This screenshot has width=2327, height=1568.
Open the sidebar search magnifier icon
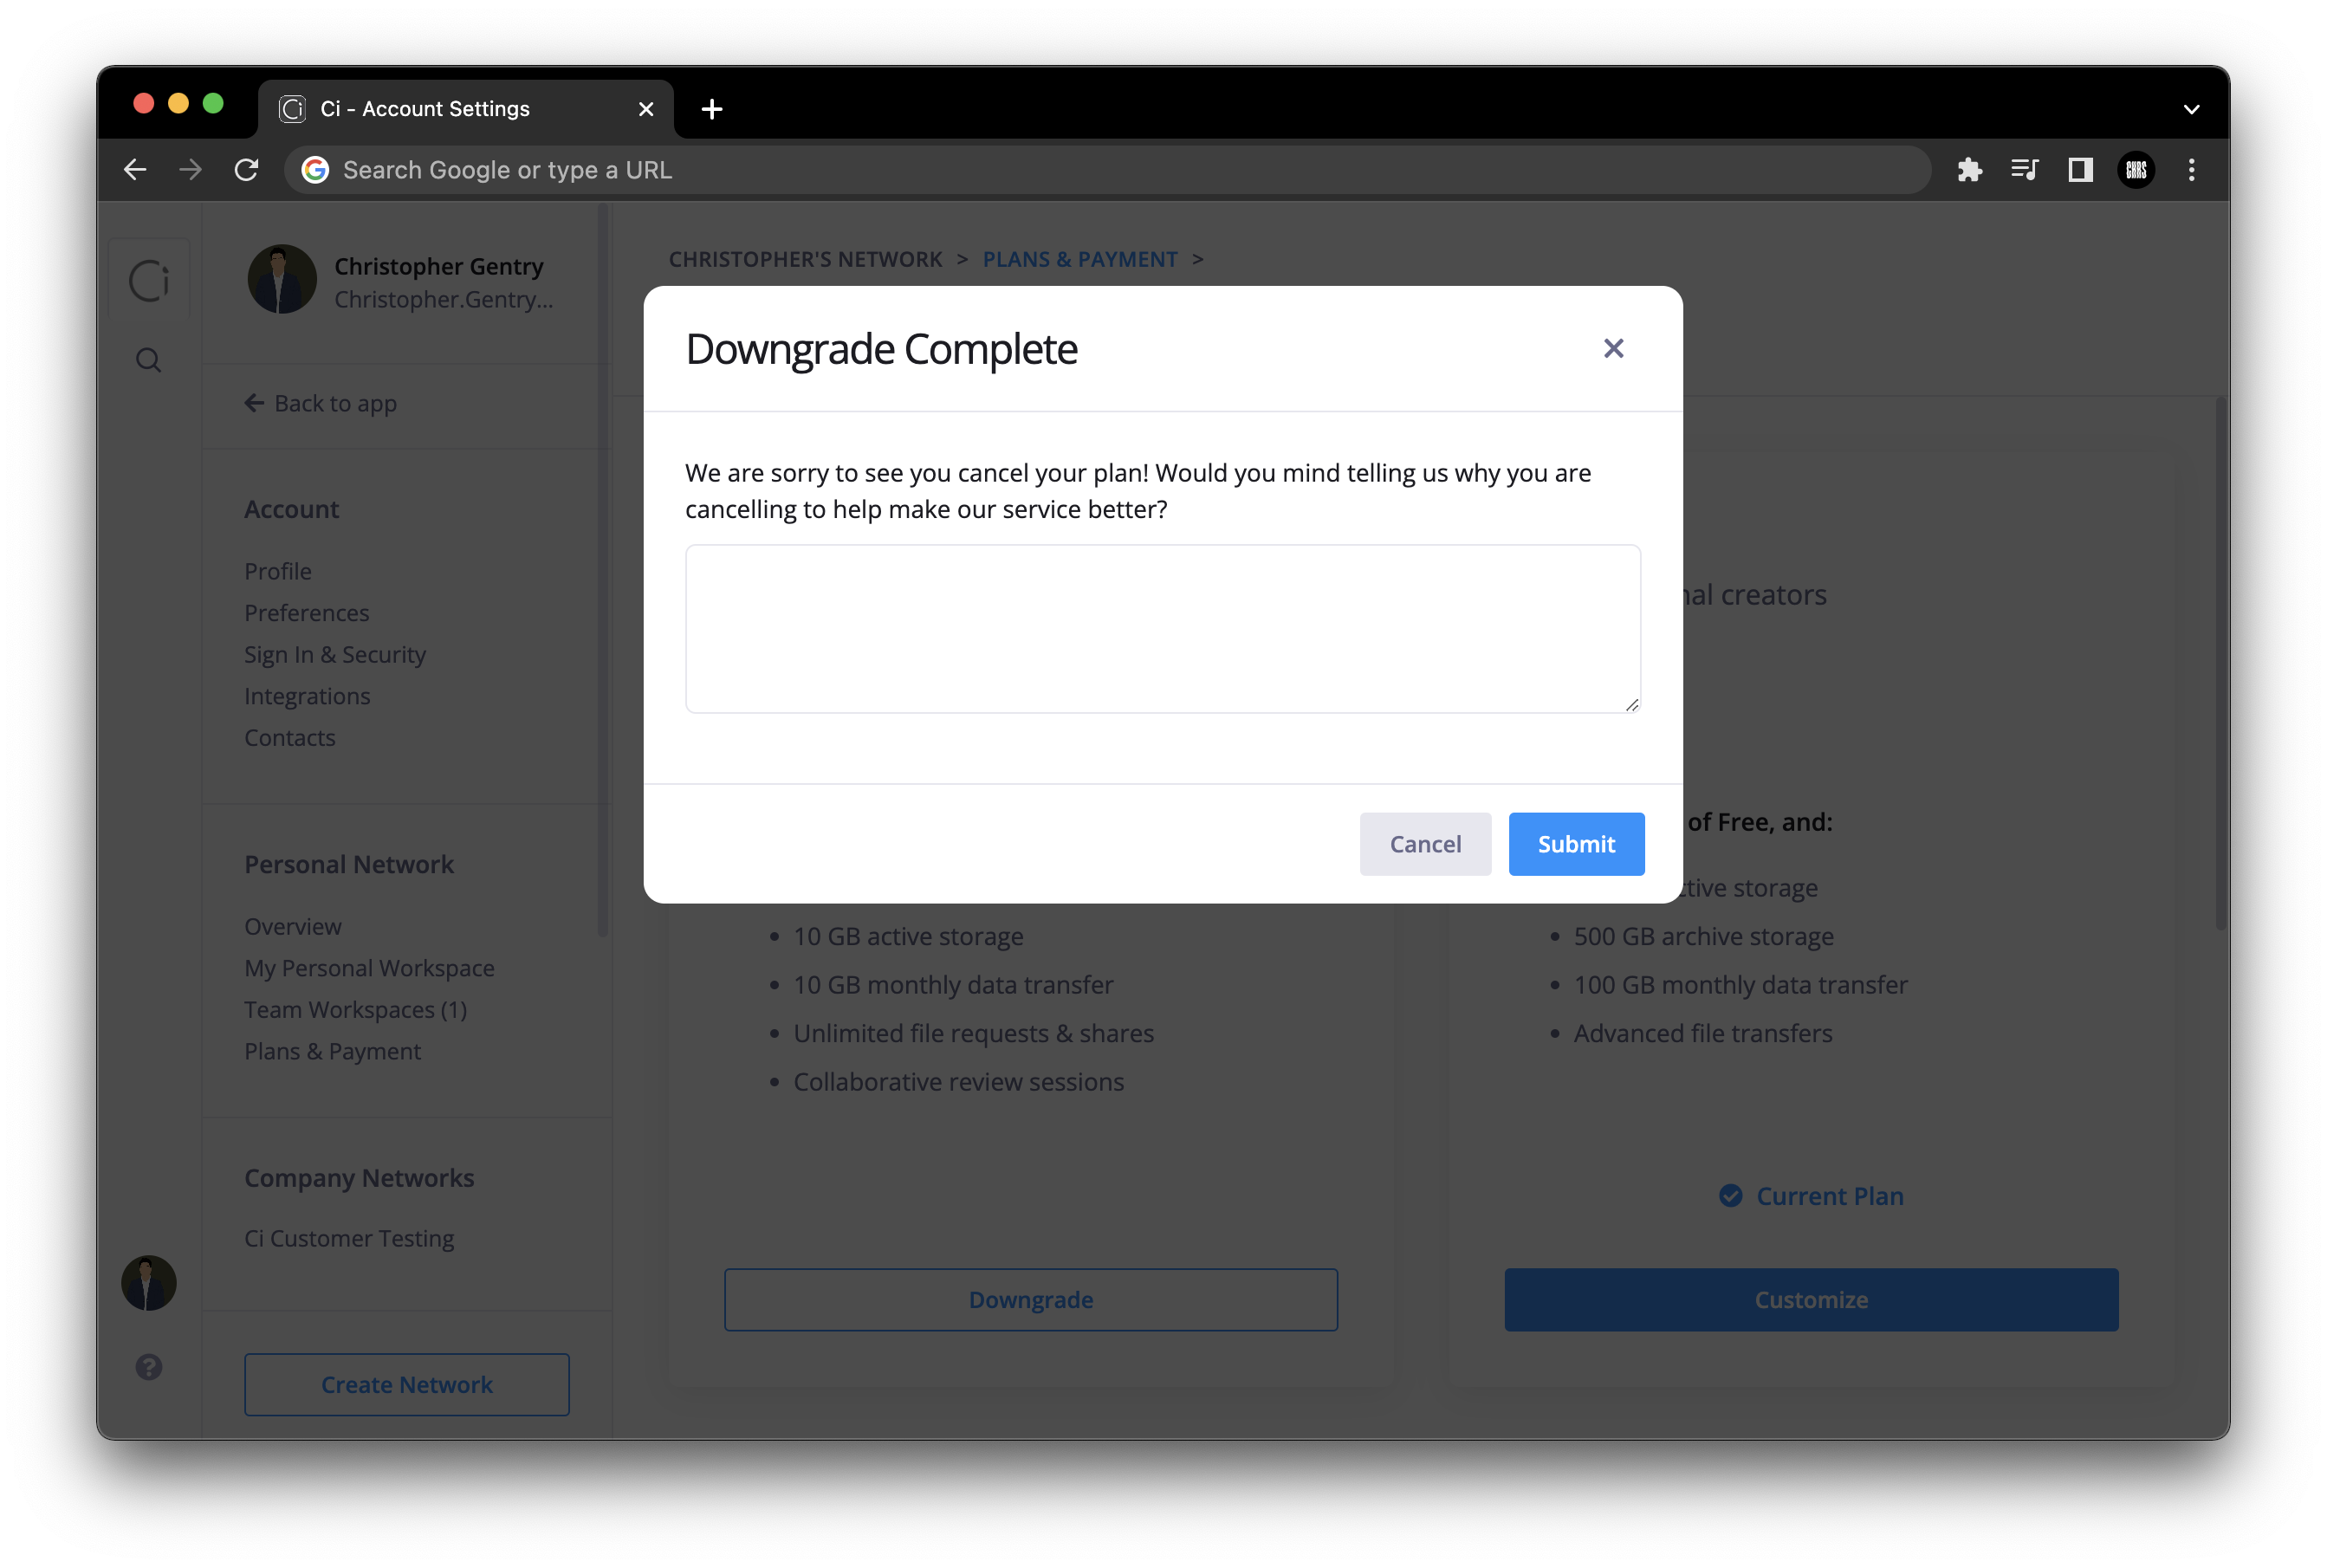tap(149, 360)
